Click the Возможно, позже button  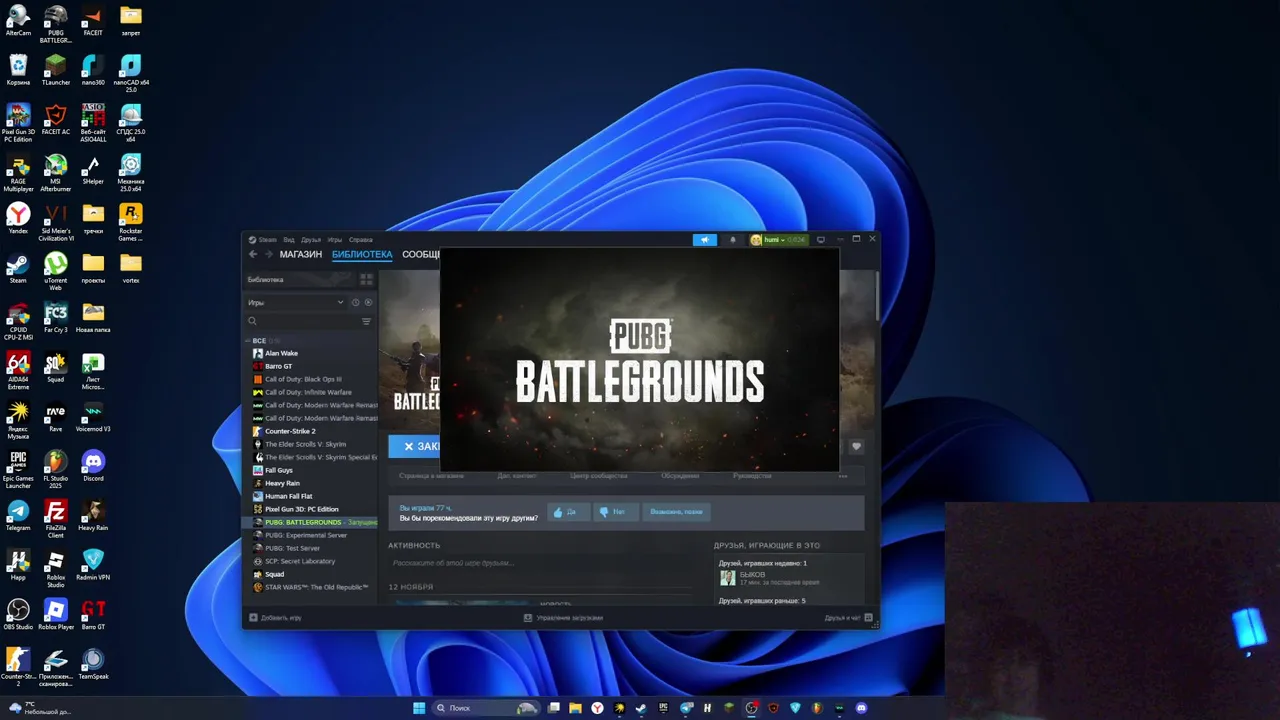click(x=676, y=512)
